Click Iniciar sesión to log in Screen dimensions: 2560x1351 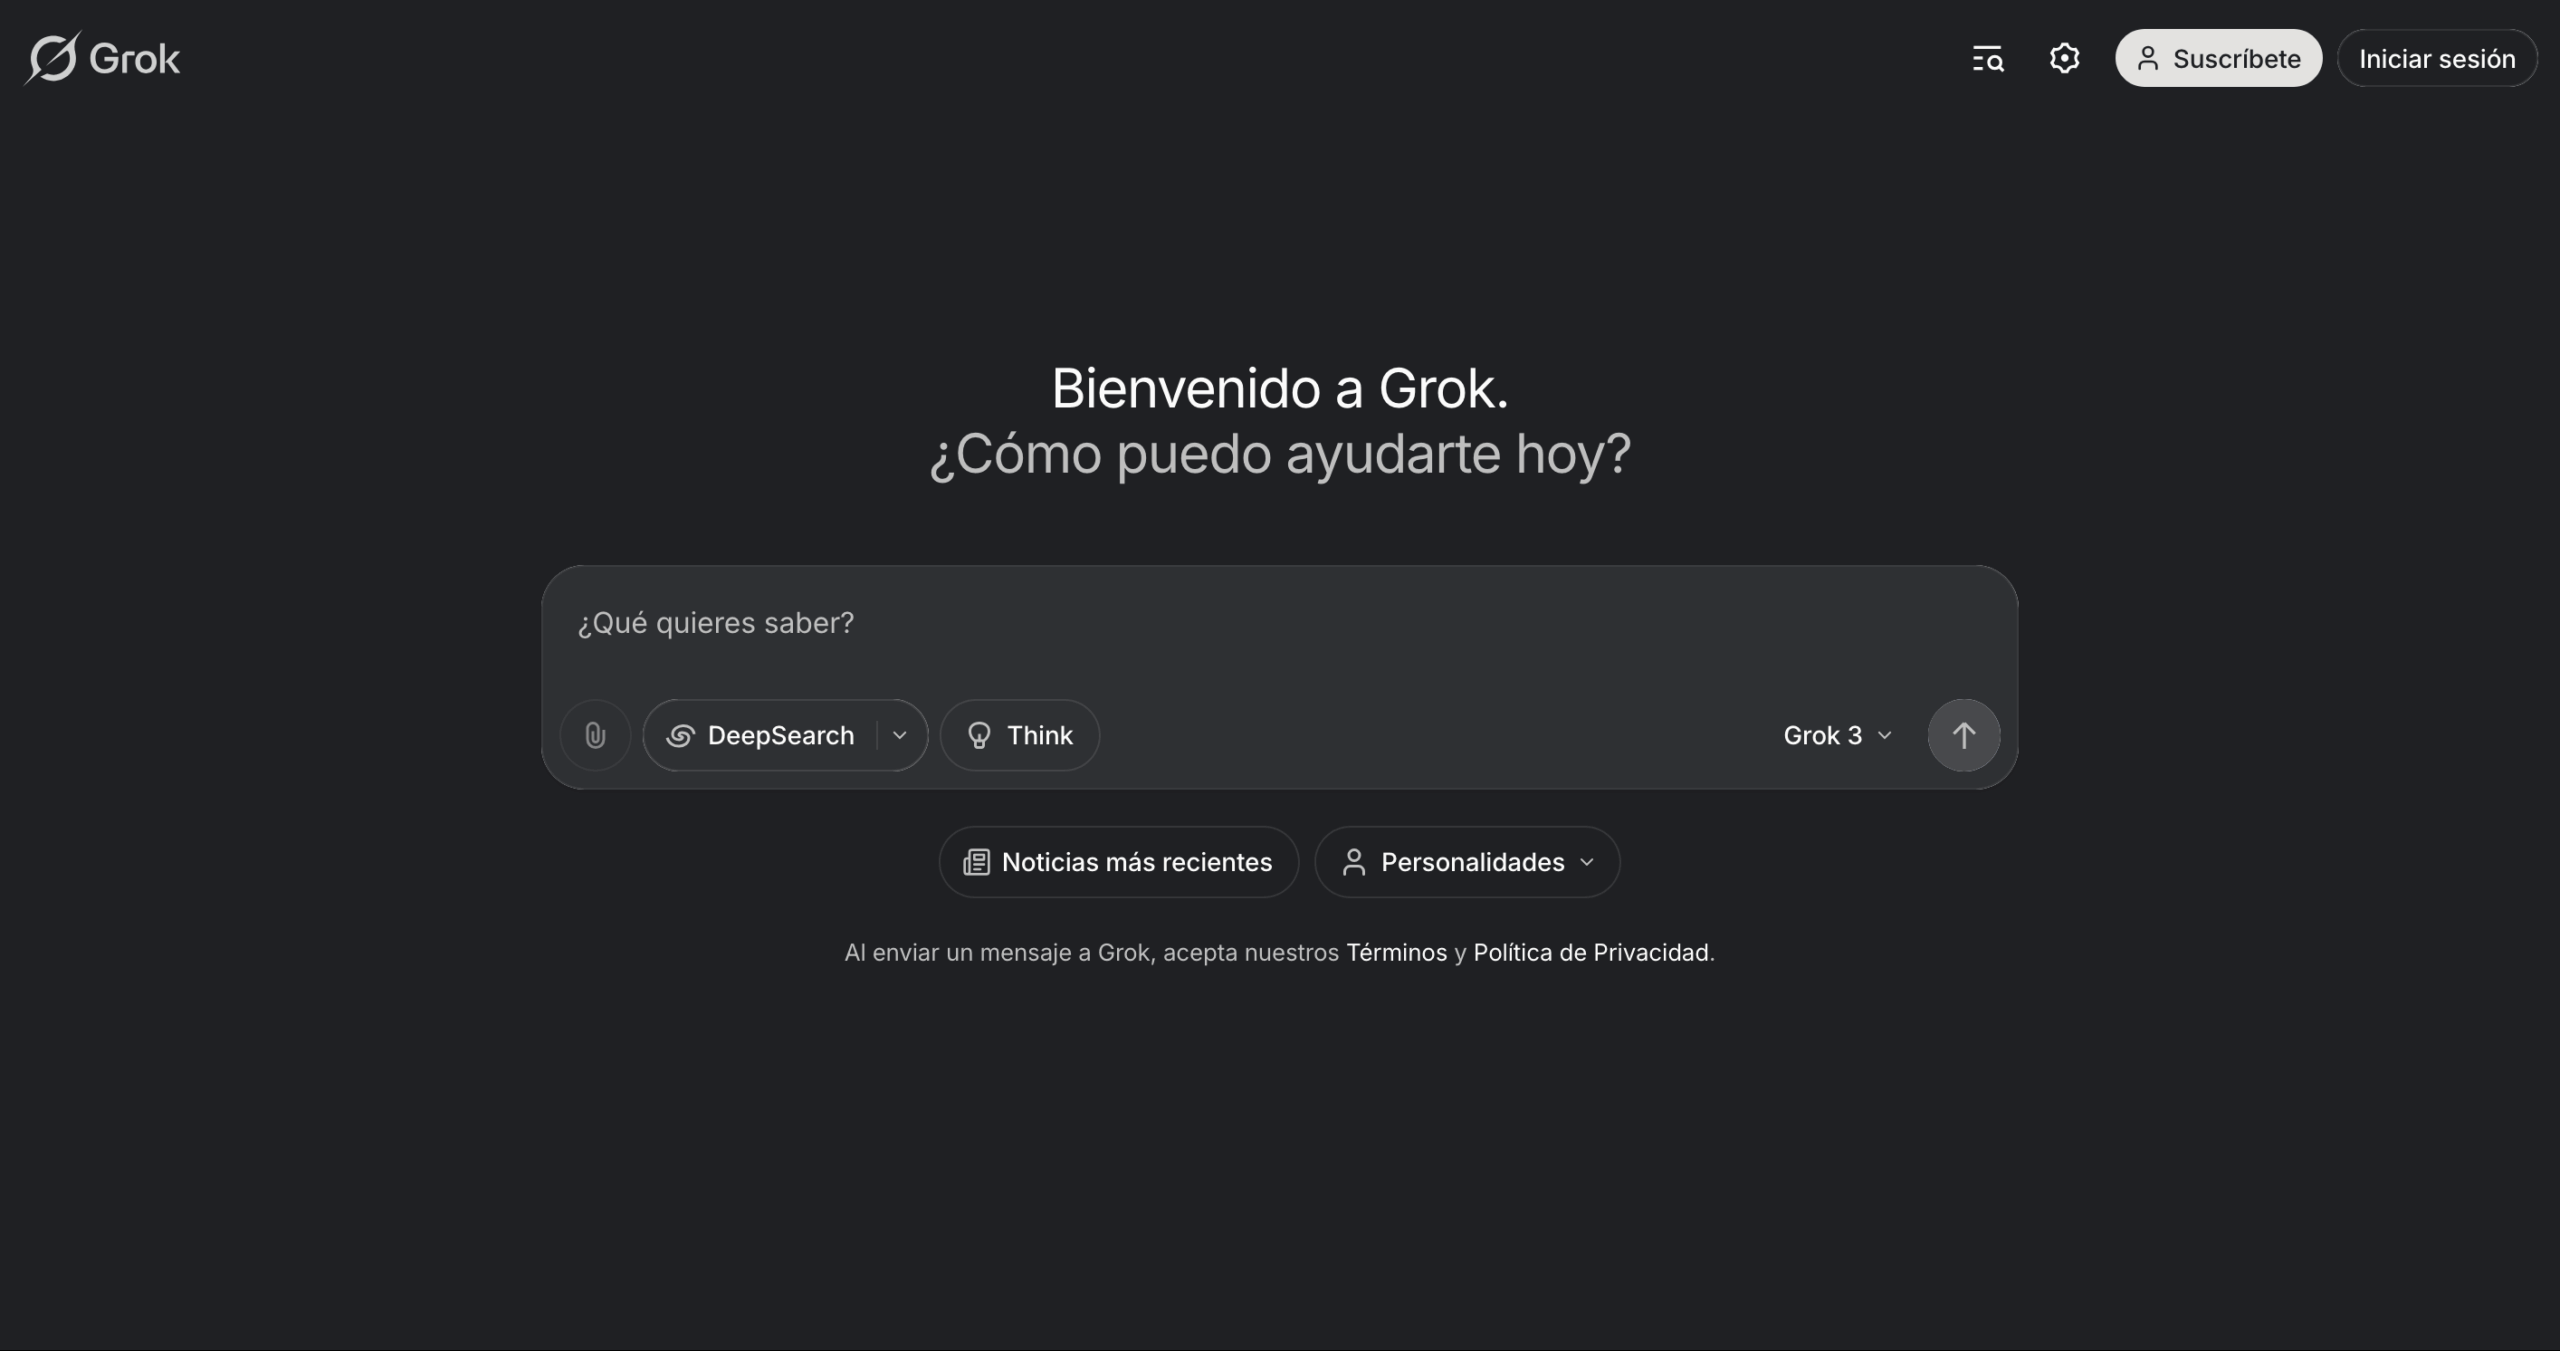coord(2437,59)
